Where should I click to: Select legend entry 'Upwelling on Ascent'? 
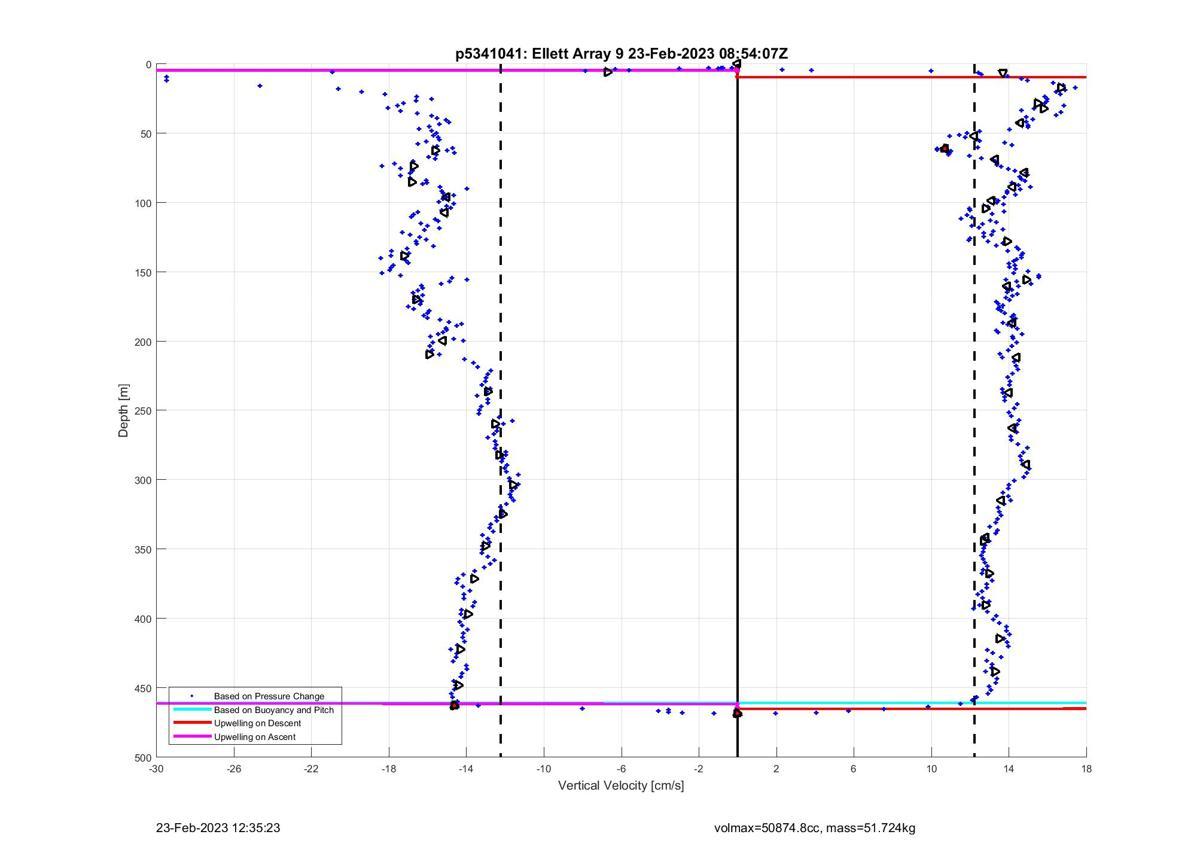pos(255,737)
